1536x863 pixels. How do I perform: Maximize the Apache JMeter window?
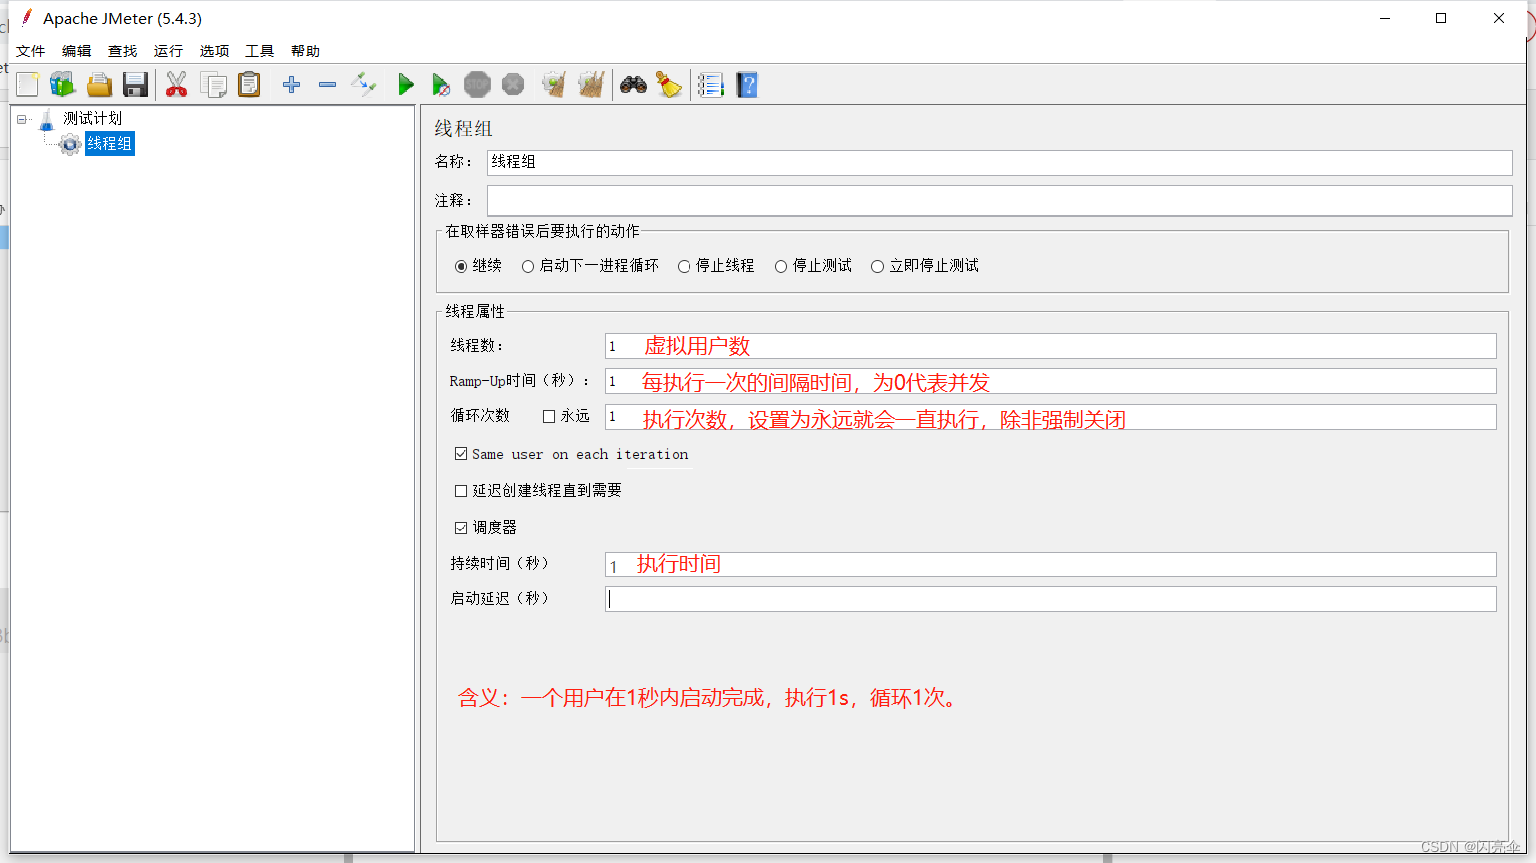click(x=1441, y=18)
